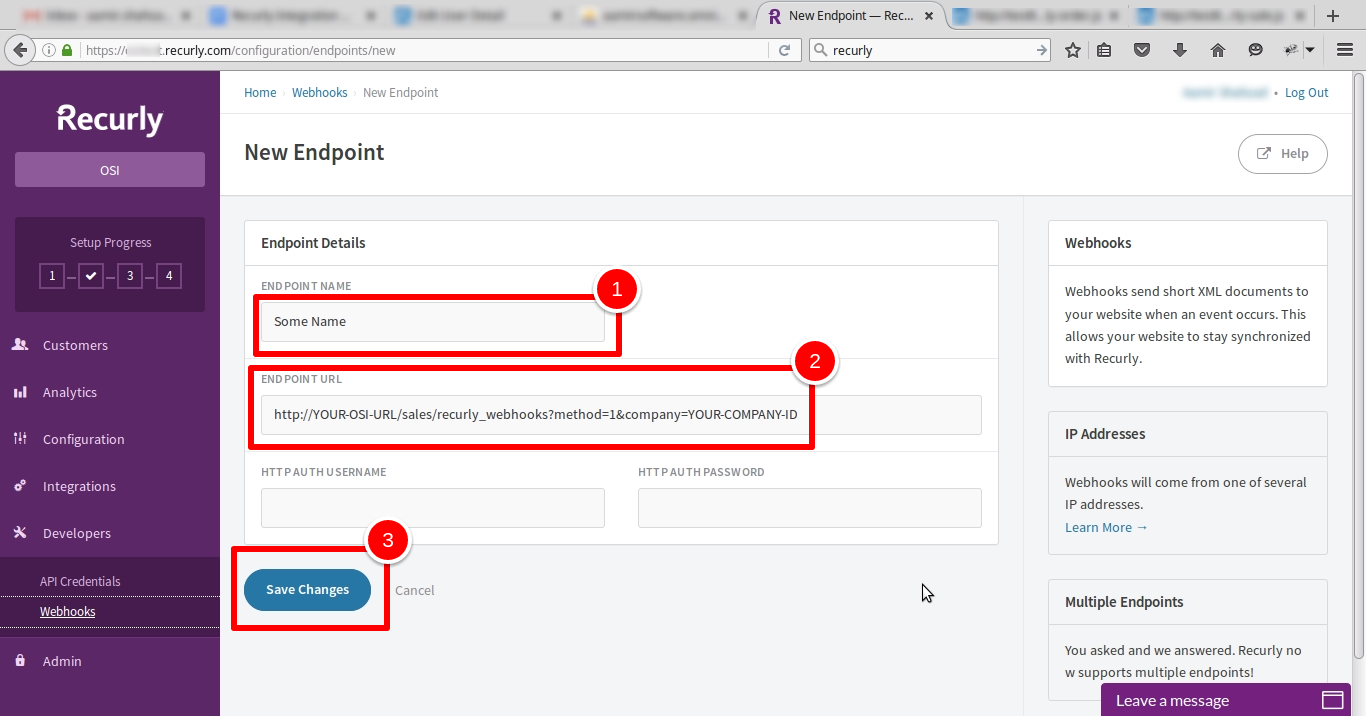The width and height of the screenshot is (1366, 716).
Task: Click the chat window icon on Leave a message
Action: pos(1333,700)
